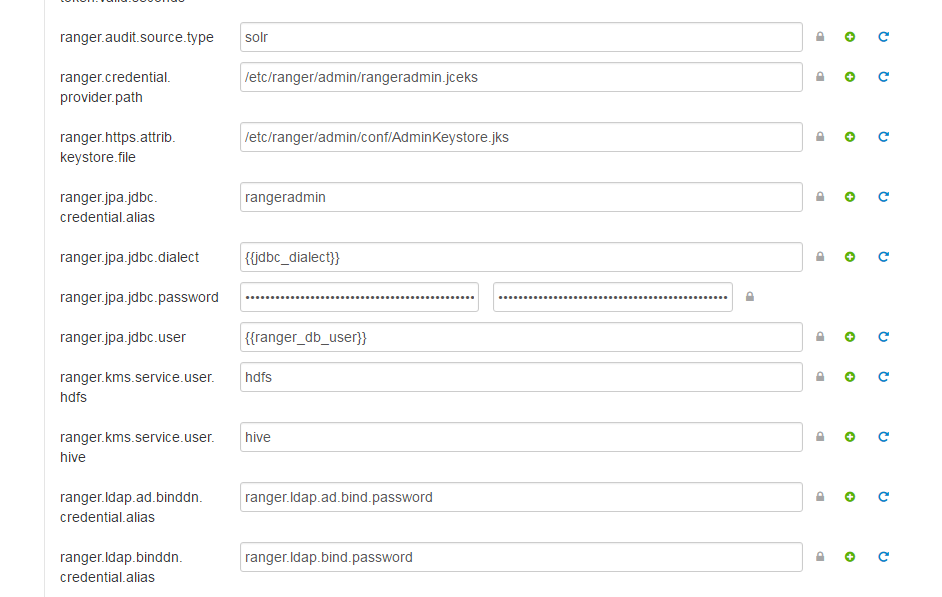The height and width of the screenshot is (597, 942).
Task: Click green plus icon for ranger.kms.service.user.hive
Action: tap(850, 437)
